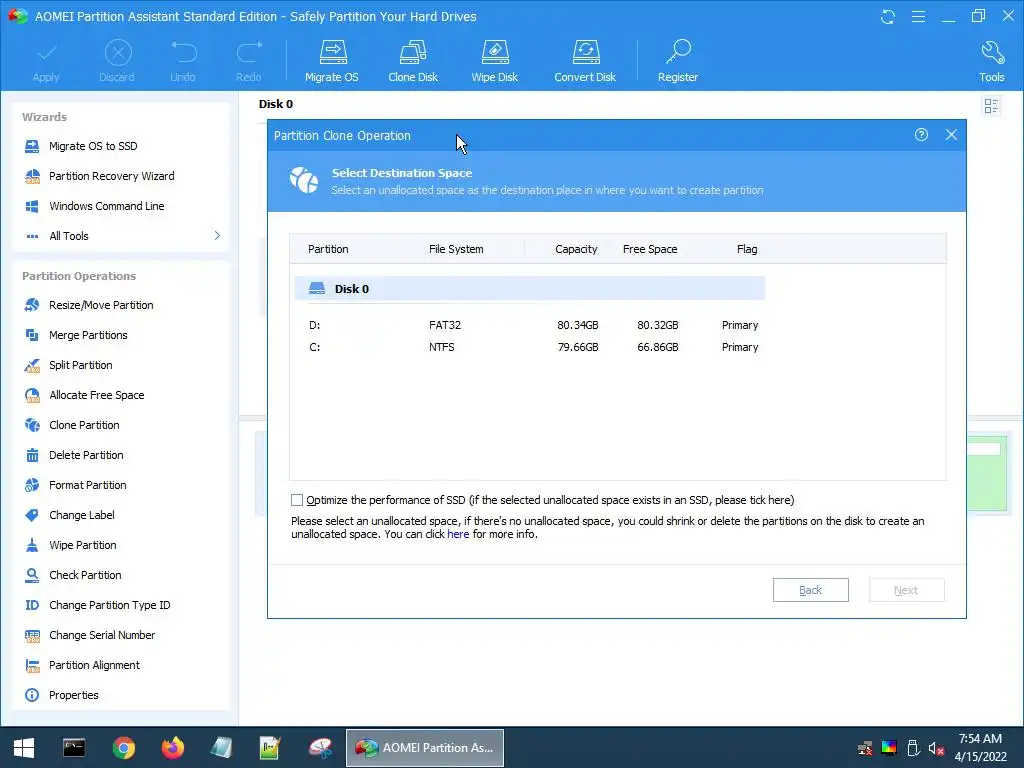Launch Migrate OS to SSD wizard
The width and height of the screenshot is (1024, 768).
click(93, 146)
